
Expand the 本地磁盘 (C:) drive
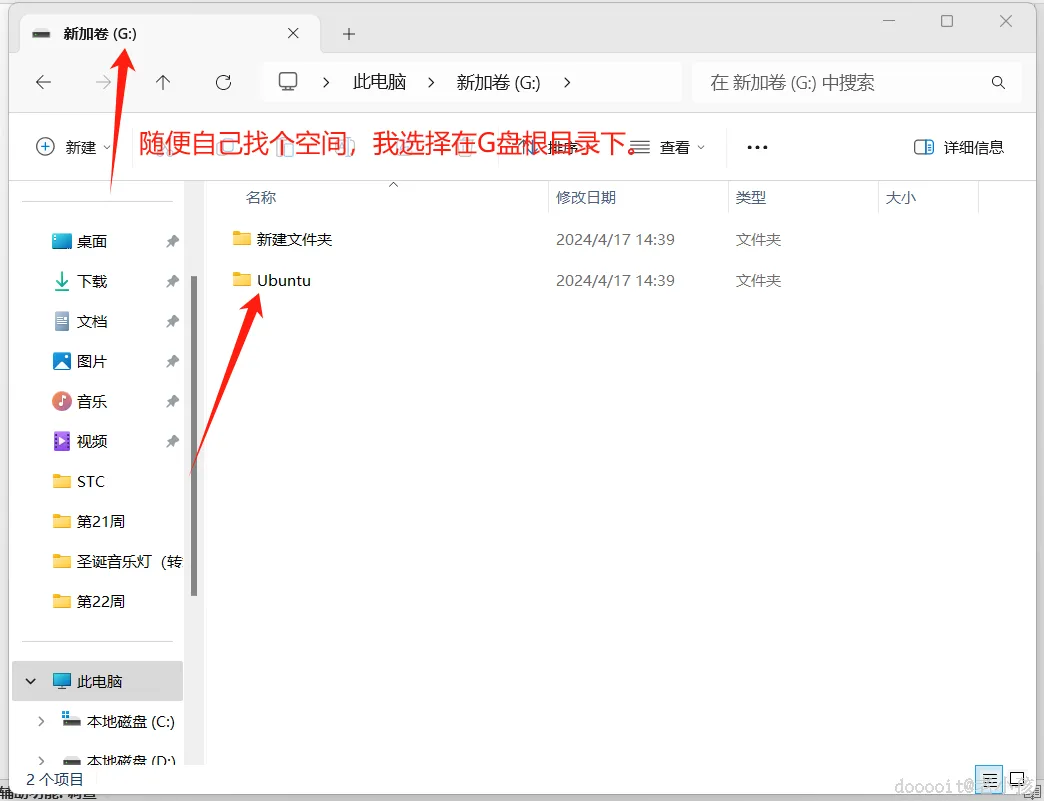click(40, 721)
